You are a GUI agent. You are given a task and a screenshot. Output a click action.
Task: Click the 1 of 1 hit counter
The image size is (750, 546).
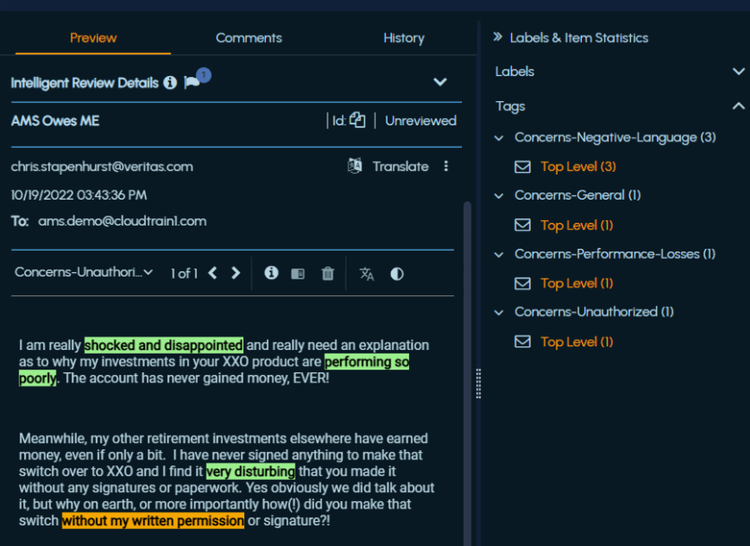click(184, 273)
